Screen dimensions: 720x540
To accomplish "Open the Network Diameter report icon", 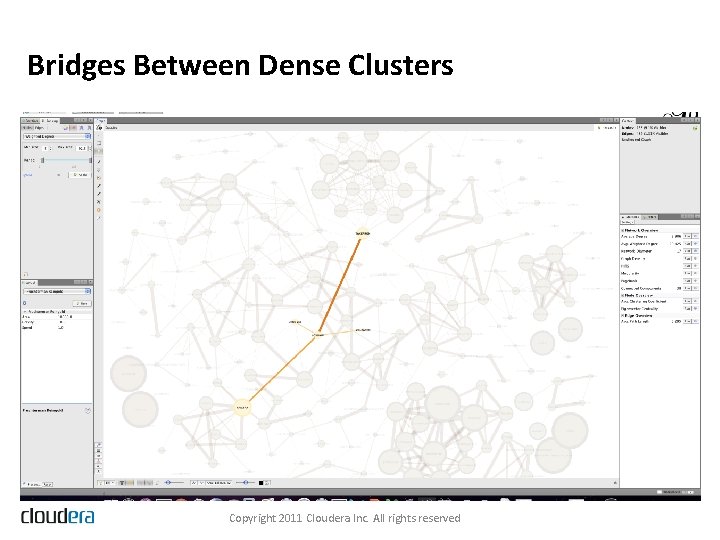I will pyautogui.click(x=696, y=251).
